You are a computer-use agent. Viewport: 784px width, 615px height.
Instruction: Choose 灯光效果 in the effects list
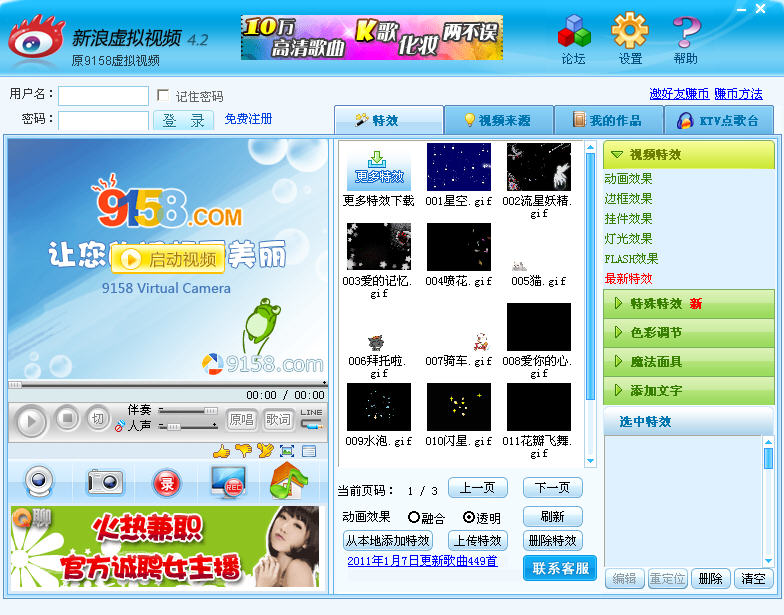pyautogui.click(x=628, y=238)
